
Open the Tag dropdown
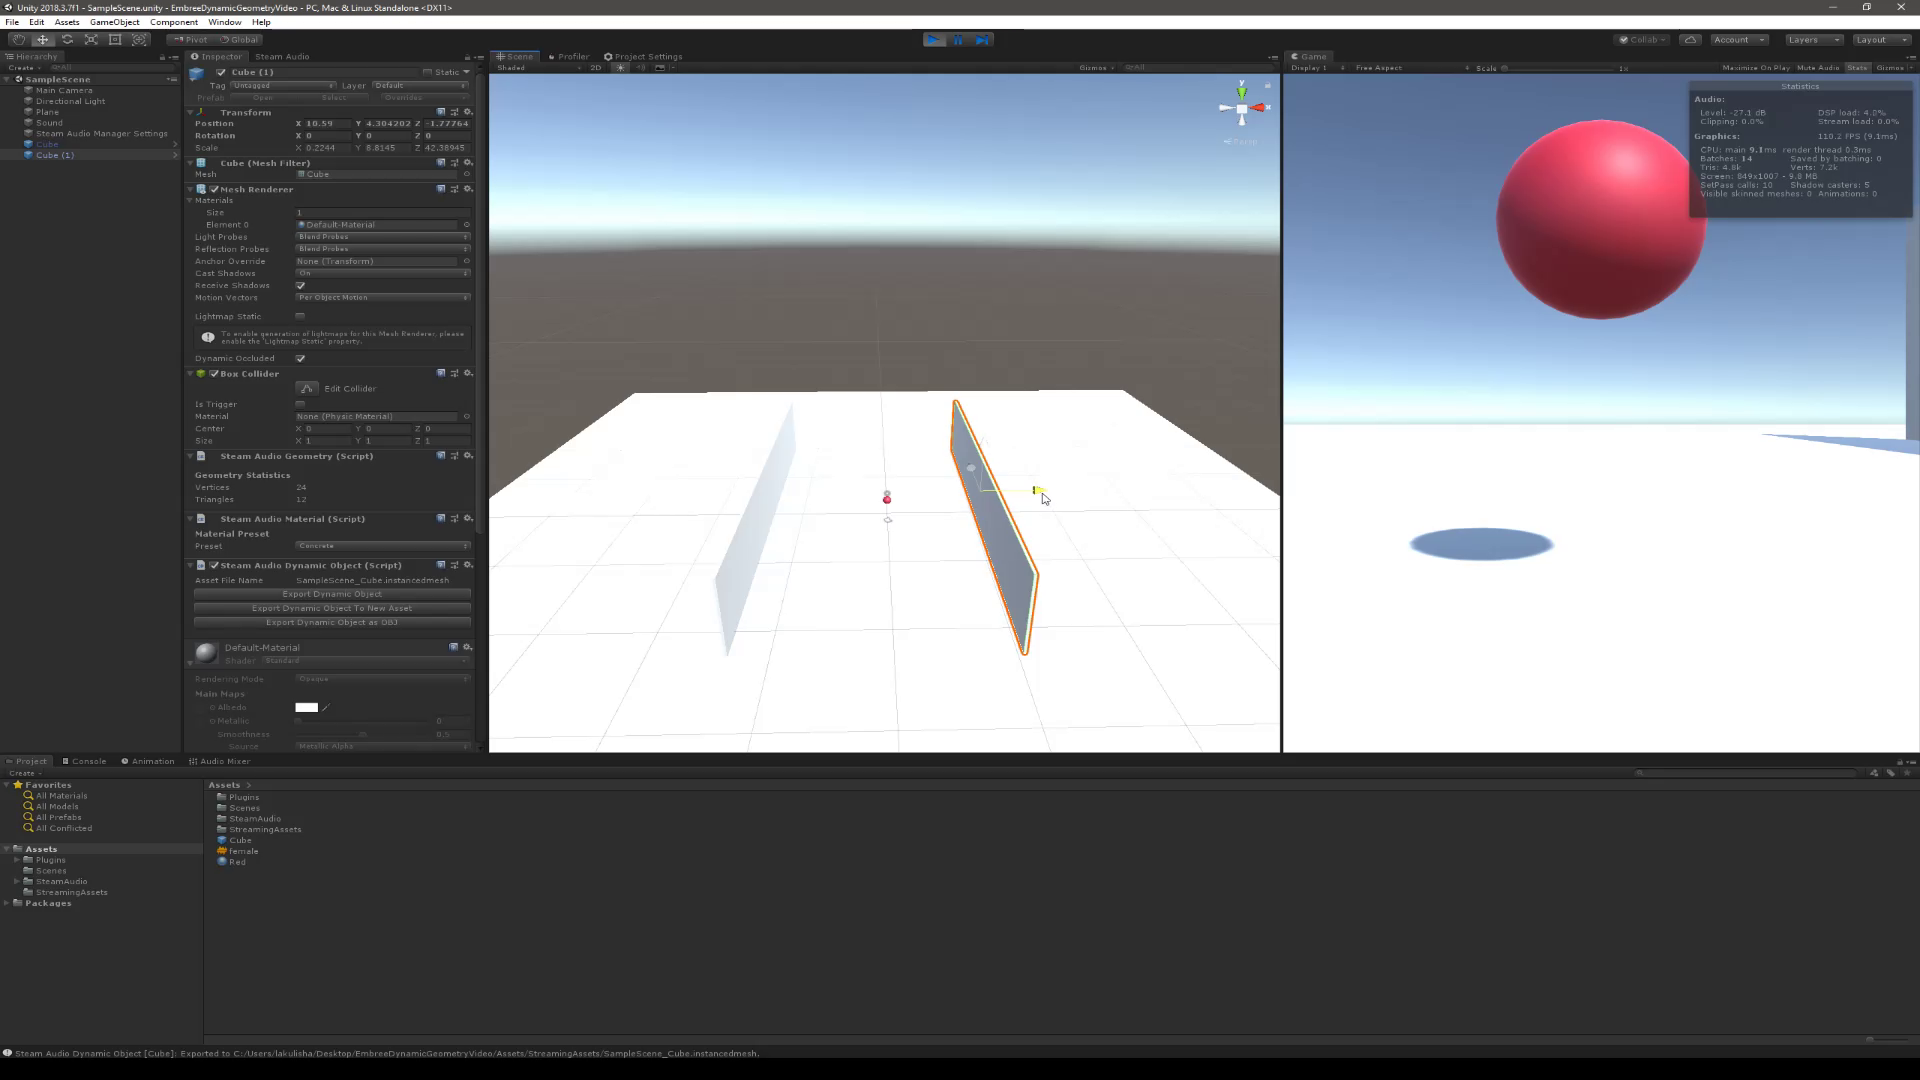[x=283, y=85]
